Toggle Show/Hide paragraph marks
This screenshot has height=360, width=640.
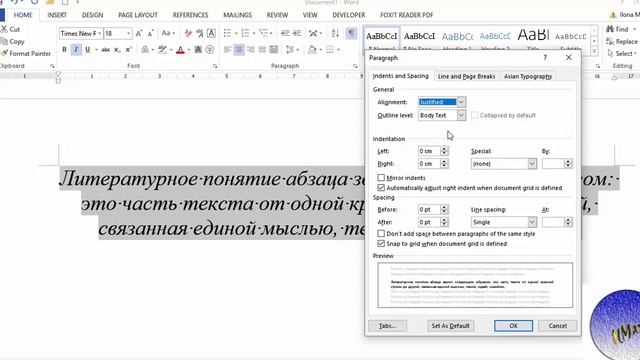[x=351, y=33]
